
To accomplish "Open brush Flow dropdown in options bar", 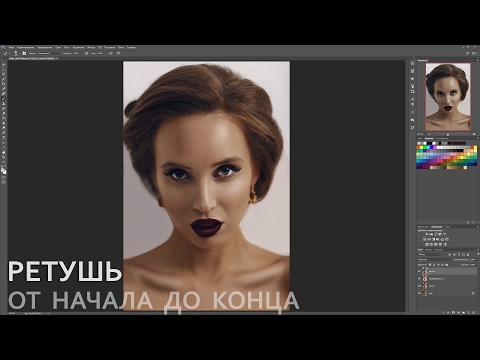I will (x=106, y=53).
